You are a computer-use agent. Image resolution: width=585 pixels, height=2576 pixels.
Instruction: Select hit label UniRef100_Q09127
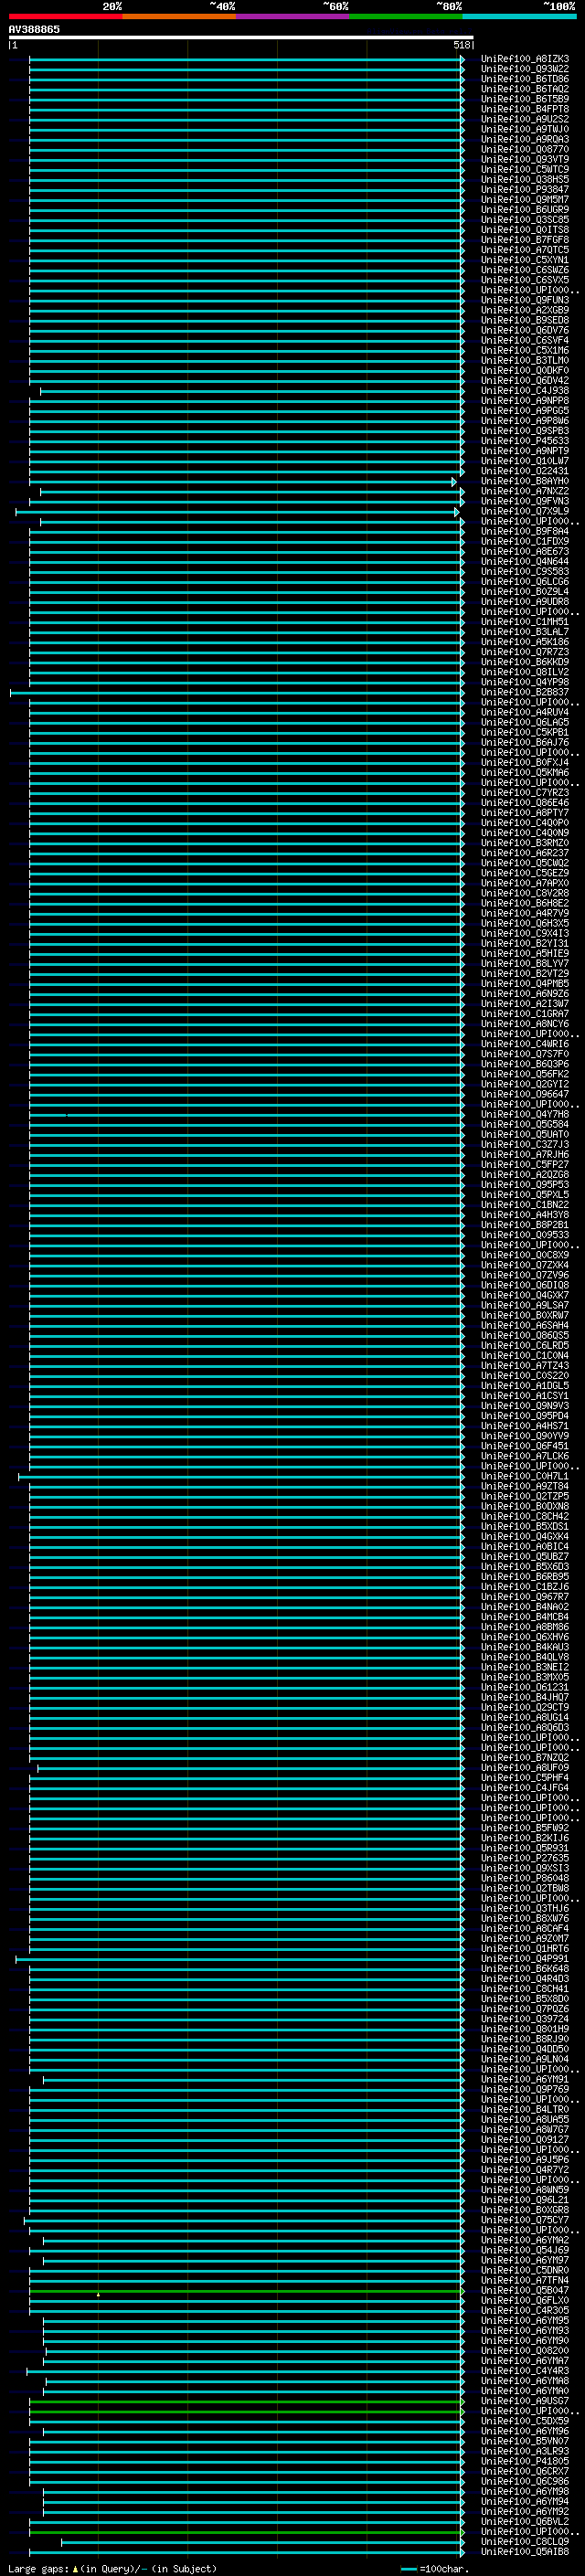(x=525, y=2140)
